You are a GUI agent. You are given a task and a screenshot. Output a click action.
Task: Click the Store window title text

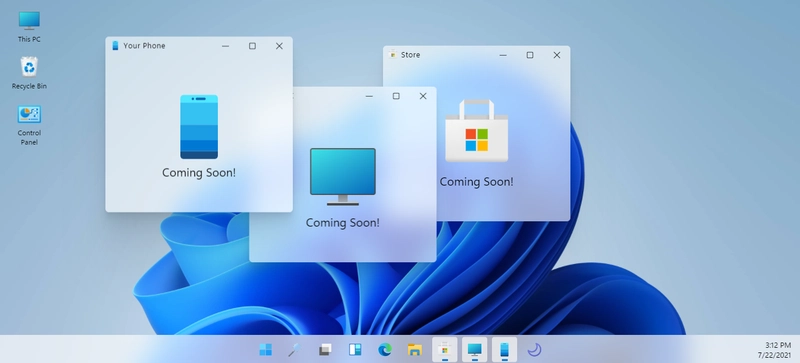411,55
